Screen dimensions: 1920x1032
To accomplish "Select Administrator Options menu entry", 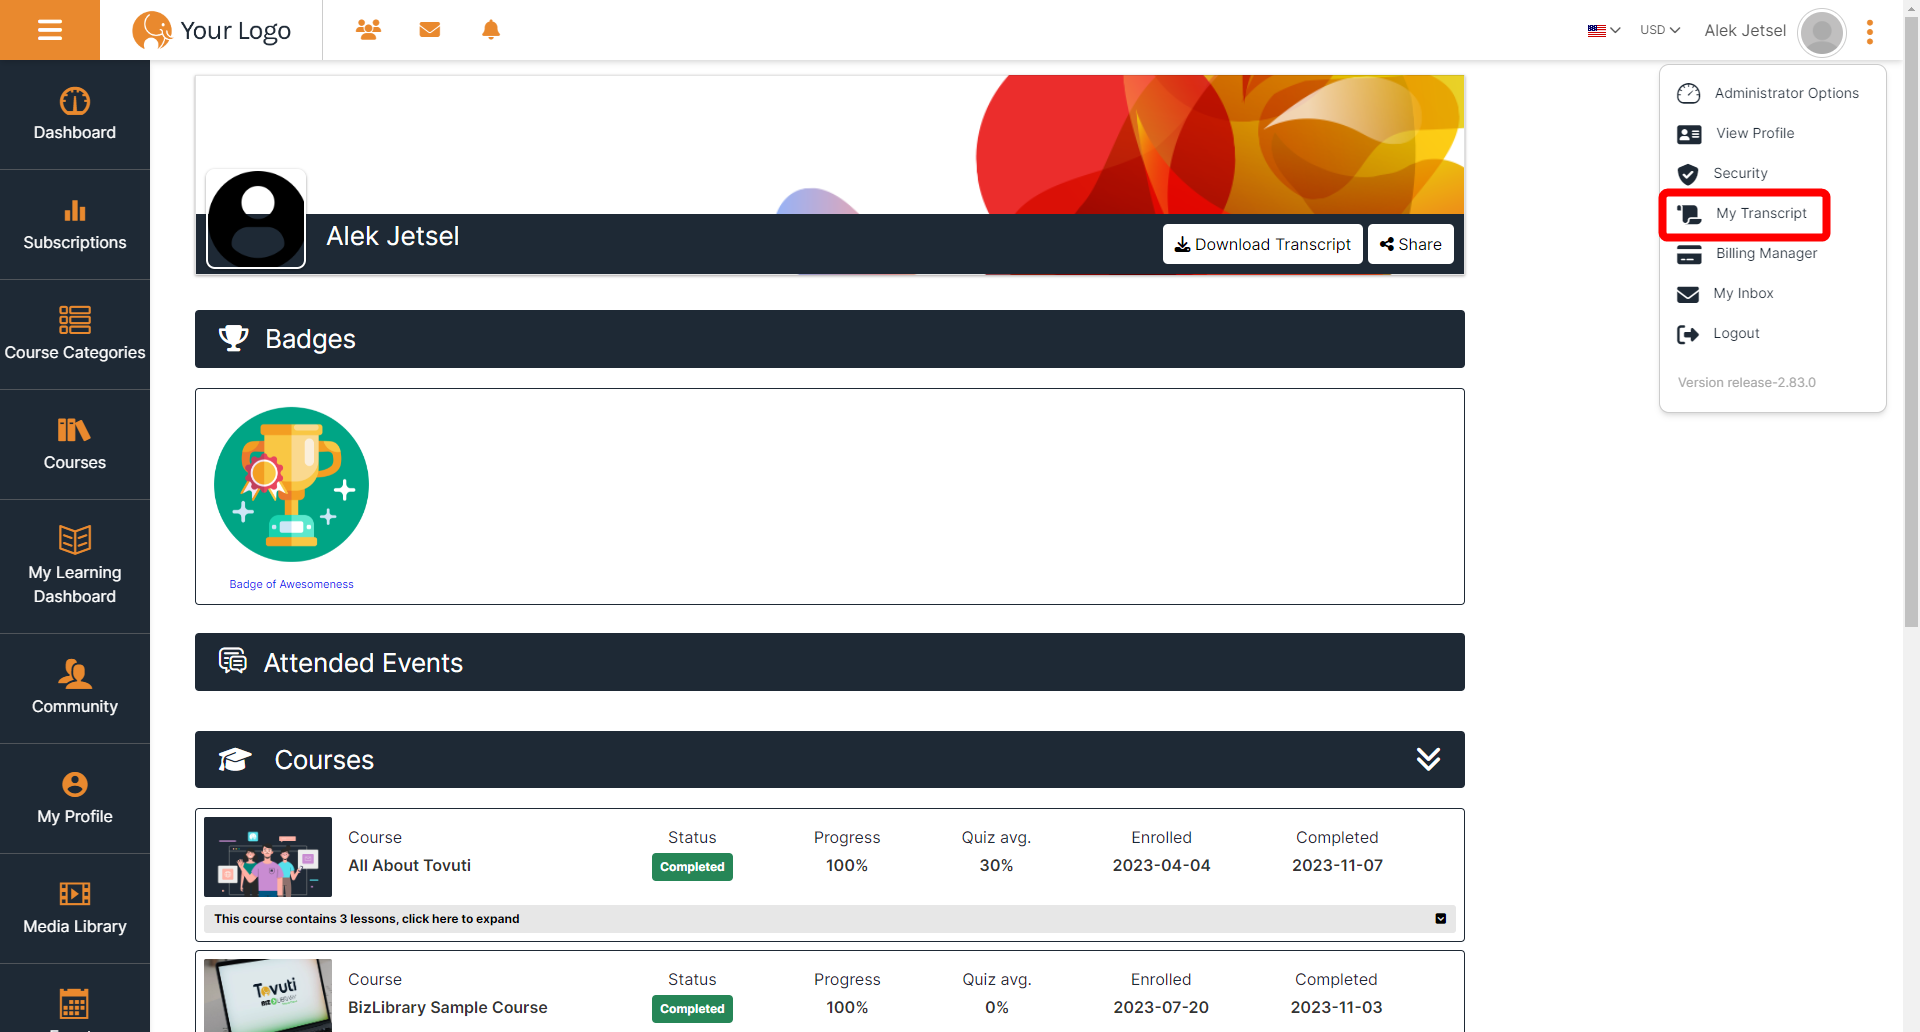I will (x=1768, y=93).
